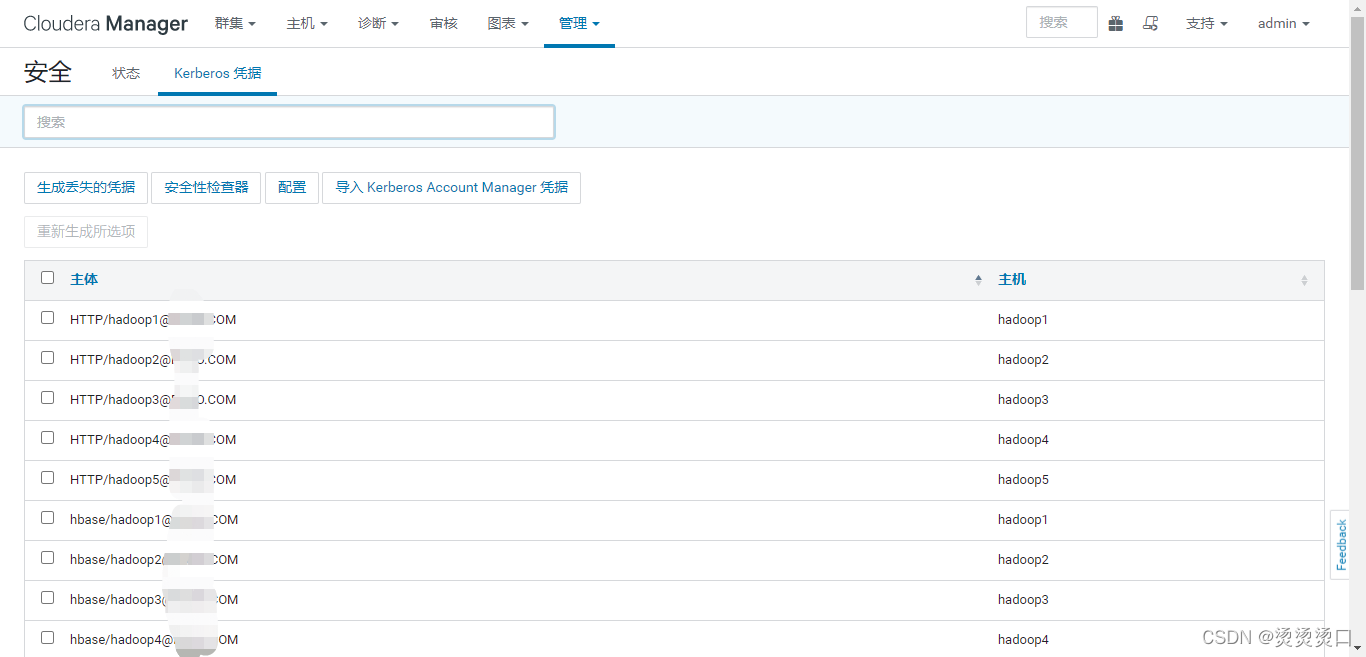The height and width of the screenshot is (657, 1366).
Task: Open the 诊断 dropdown menu
Action: 378,23
